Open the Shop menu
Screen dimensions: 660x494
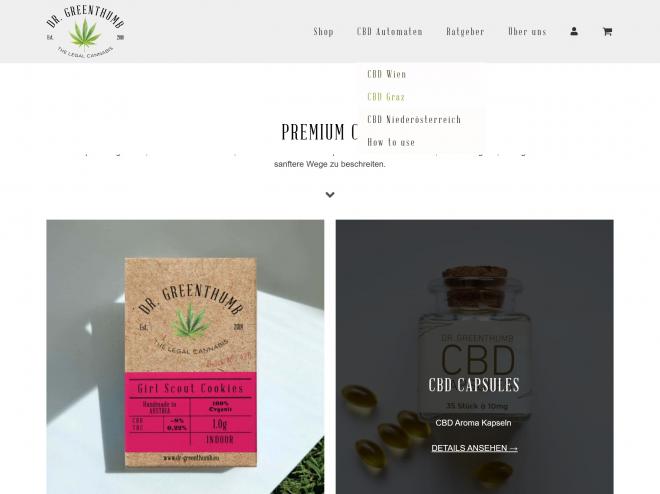[323, 32]
